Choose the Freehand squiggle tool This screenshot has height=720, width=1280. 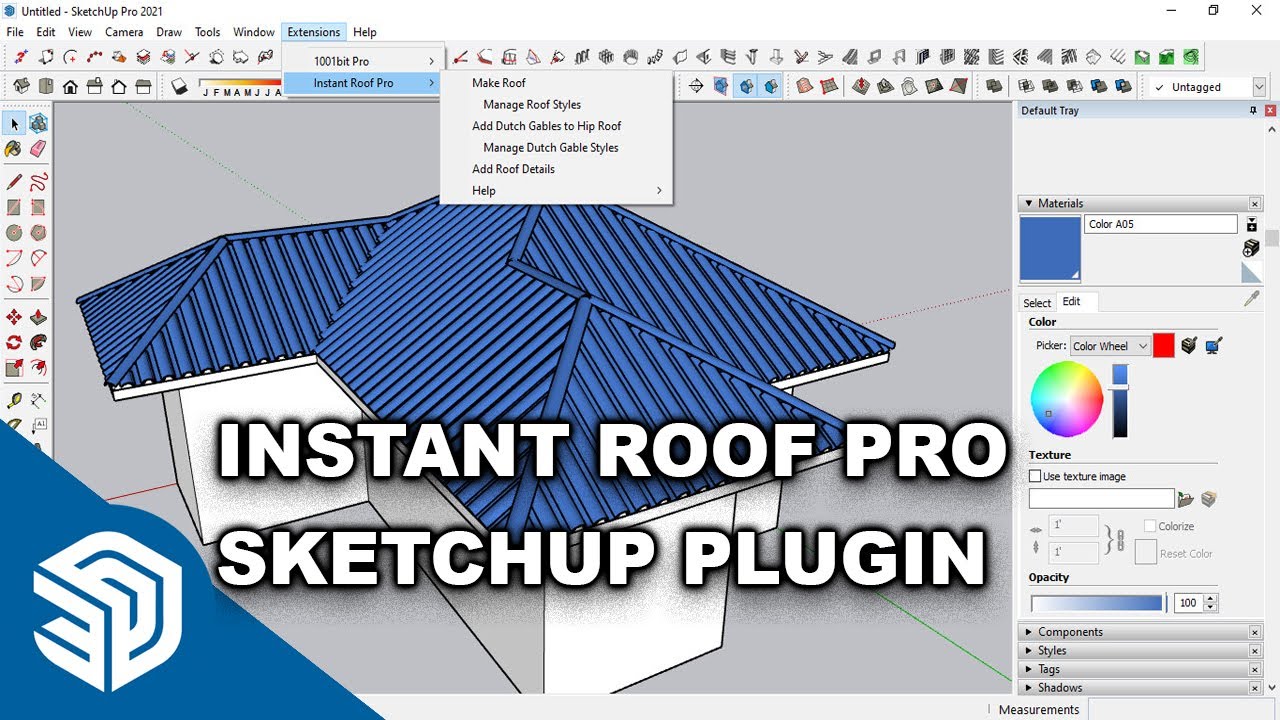pos(38,182)
